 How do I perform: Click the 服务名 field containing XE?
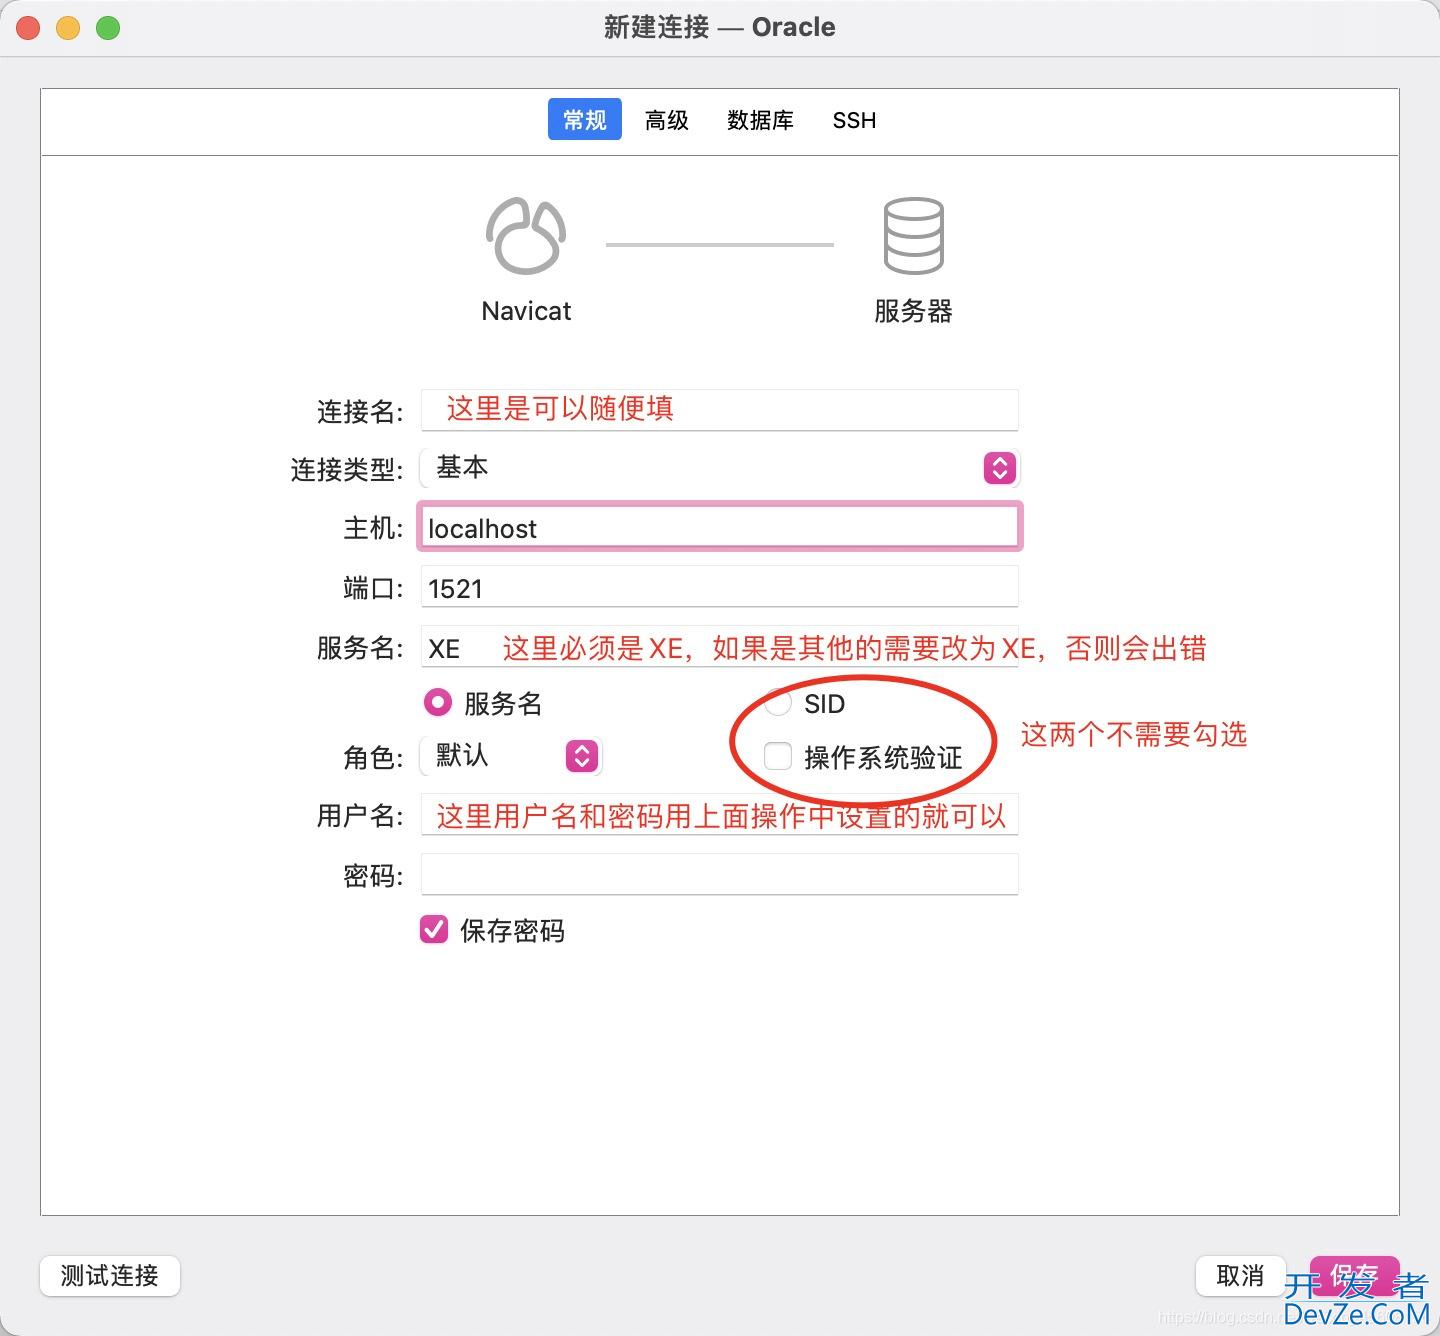point(719,647)
